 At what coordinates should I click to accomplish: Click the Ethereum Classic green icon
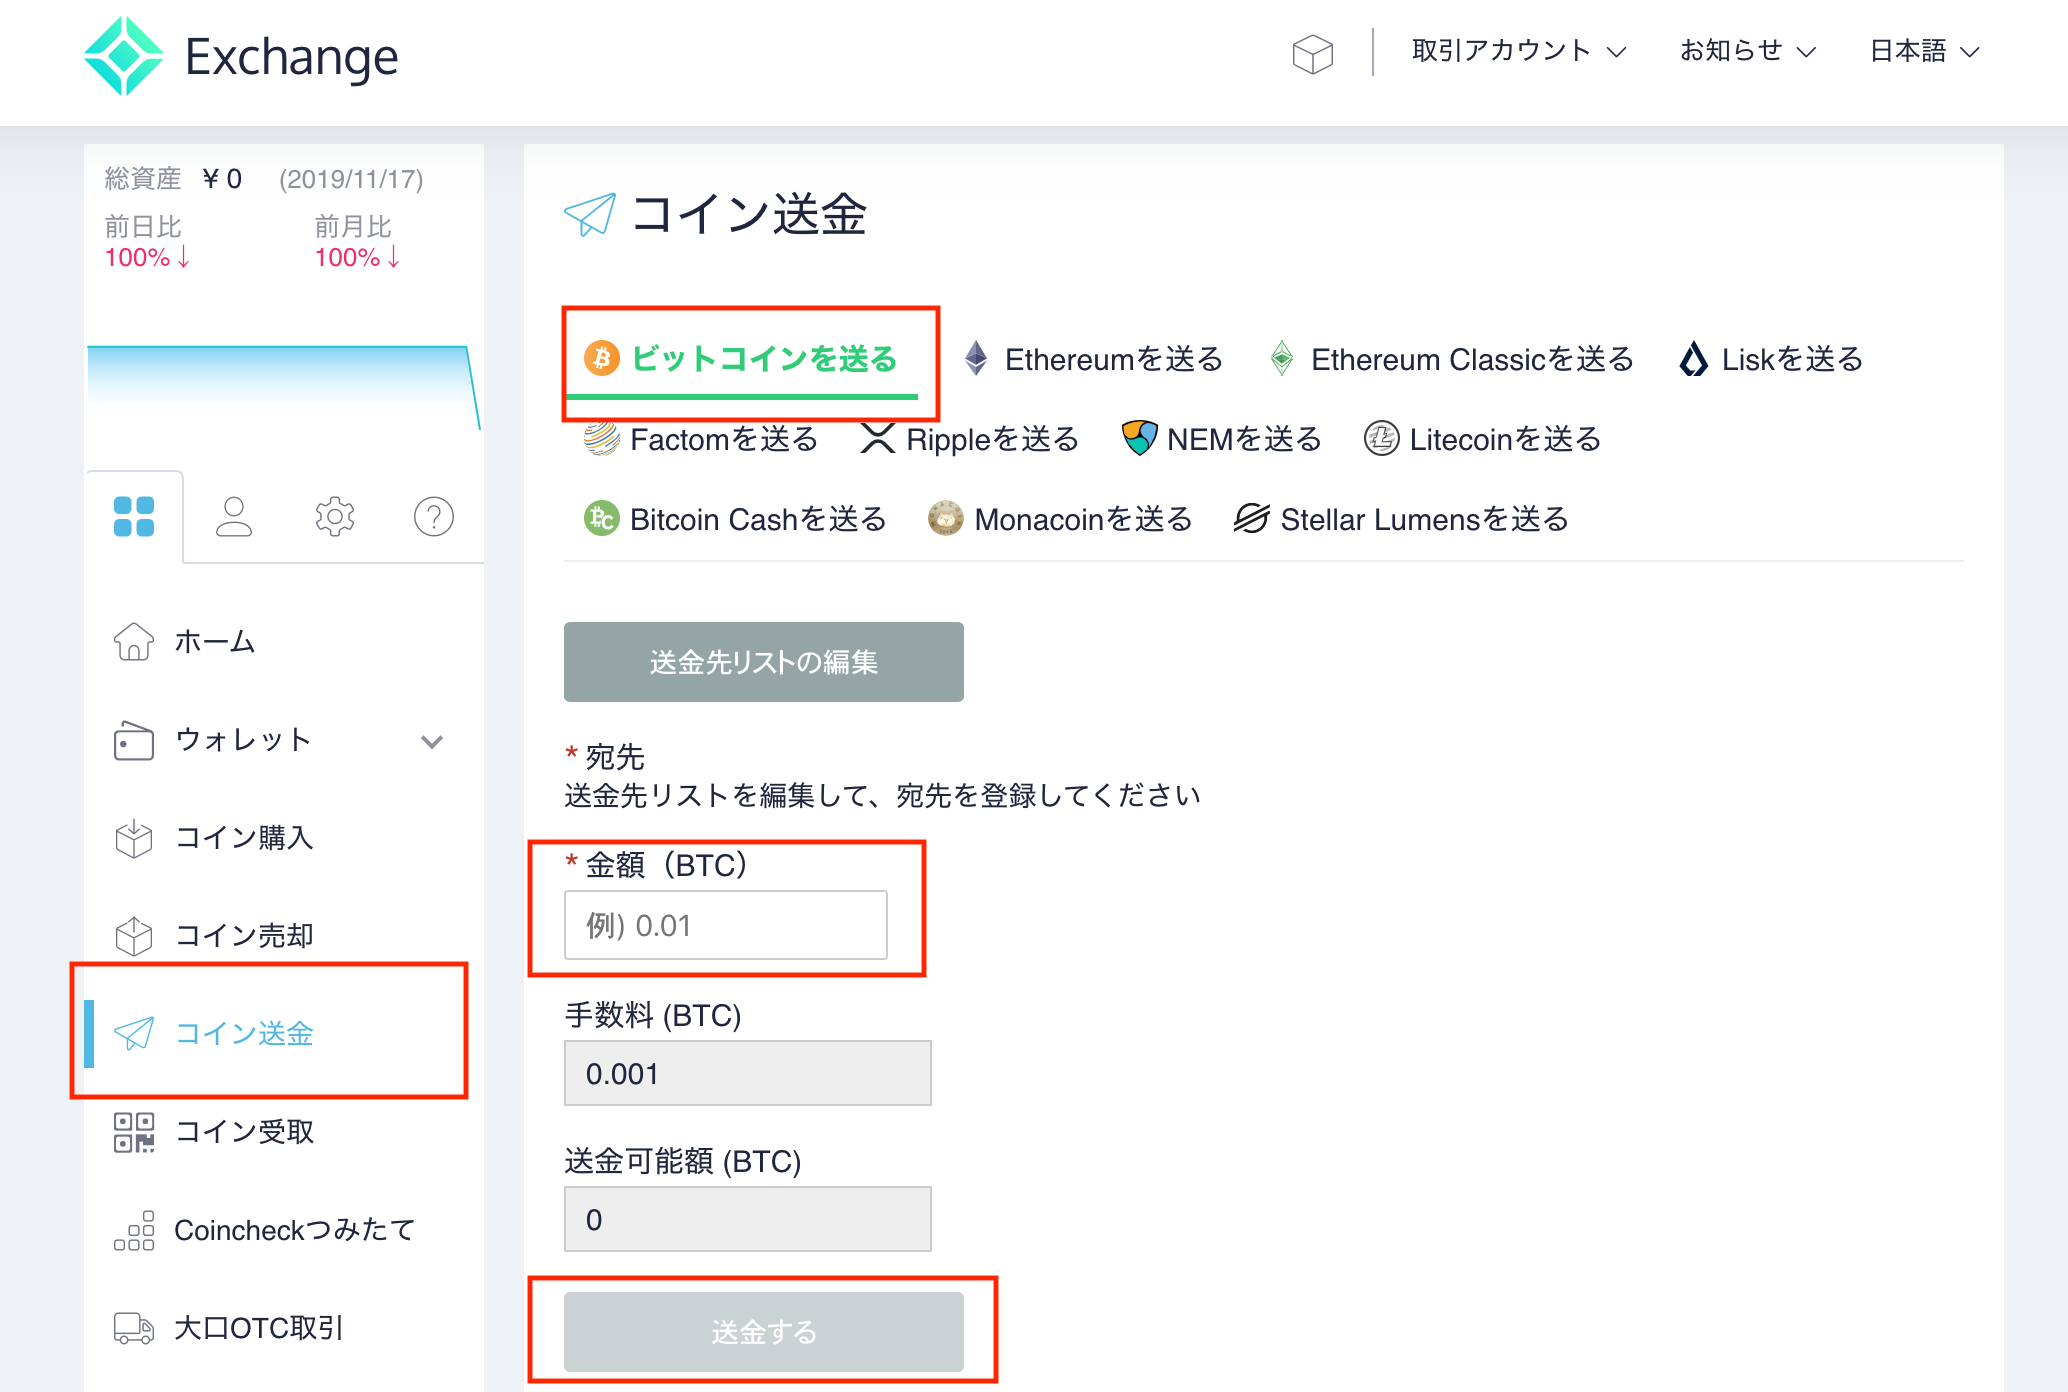[x=1282, y=358]
